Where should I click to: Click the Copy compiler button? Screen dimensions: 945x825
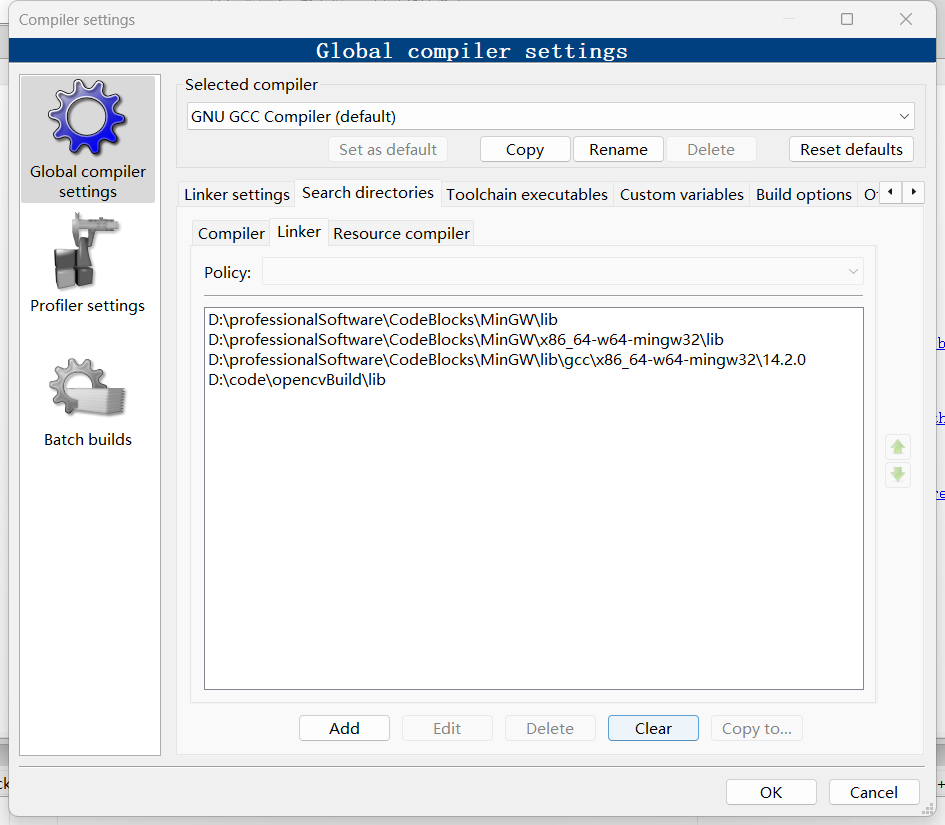click(x=525, y=149)
